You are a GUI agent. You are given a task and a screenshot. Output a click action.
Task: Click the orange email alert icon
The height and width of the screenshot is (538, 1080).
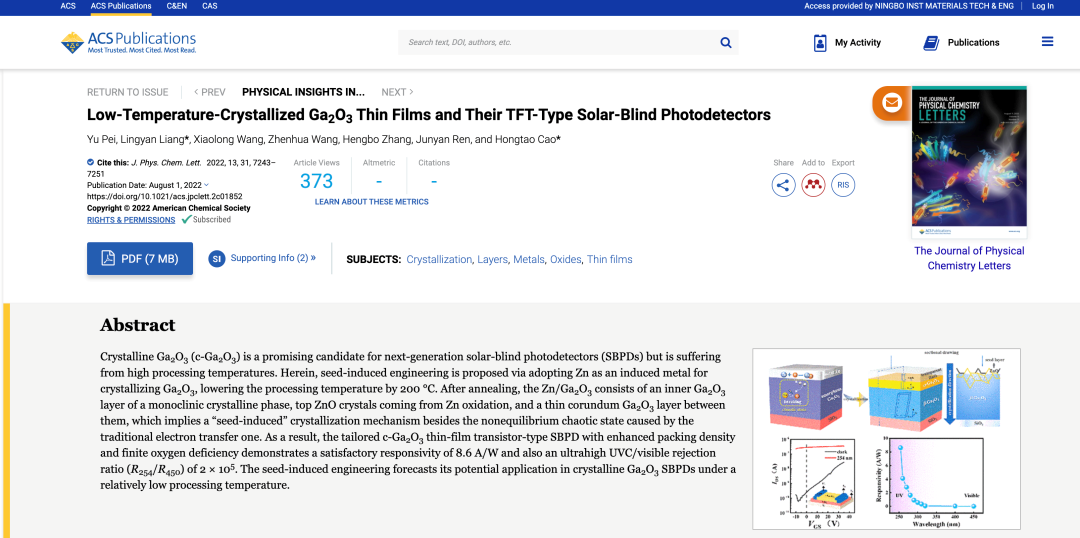click(x=891, y=102)
